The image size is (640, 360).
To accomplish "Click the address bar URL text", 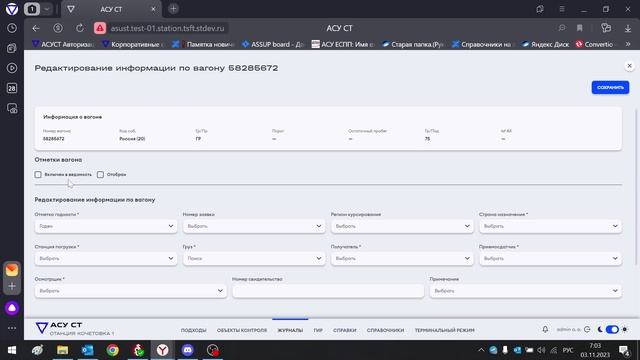I will click(x=167, y=28).
